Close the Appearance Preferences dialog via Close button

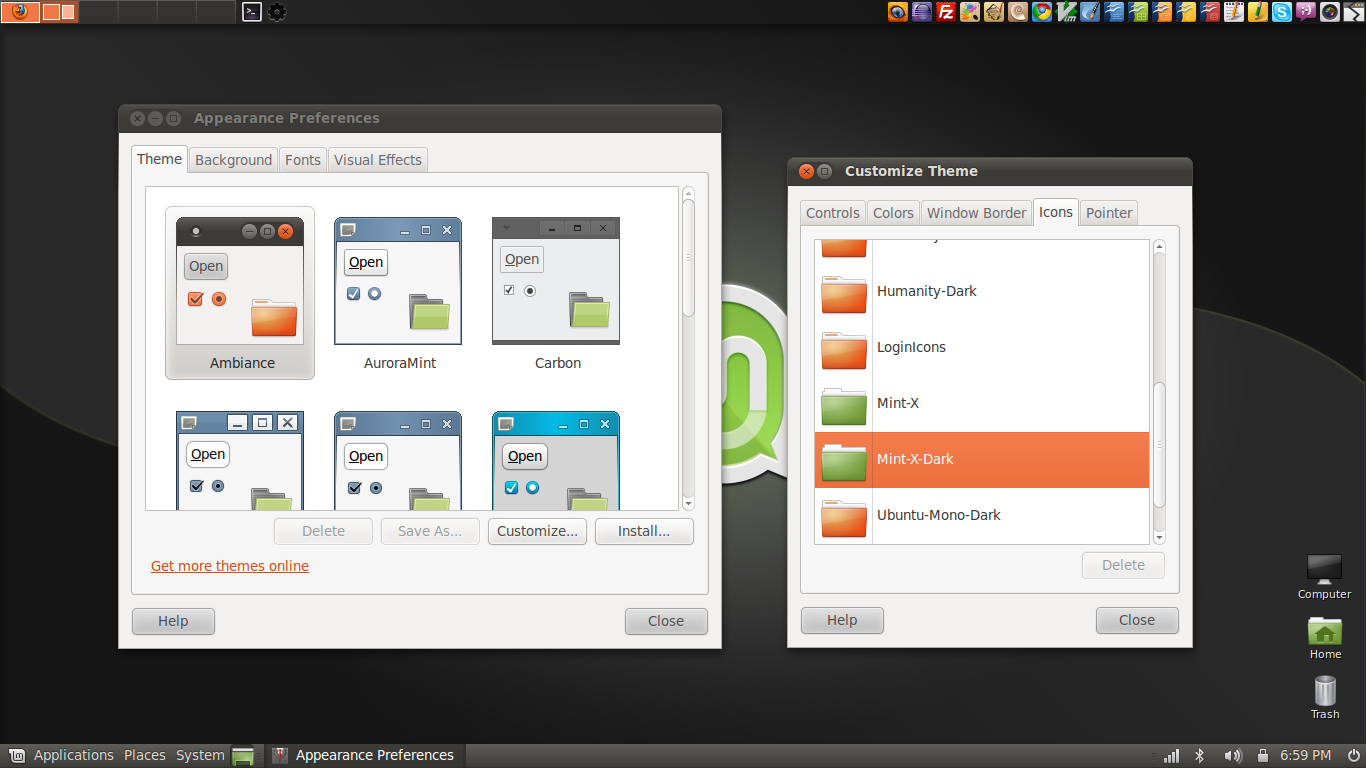(666, 621)
